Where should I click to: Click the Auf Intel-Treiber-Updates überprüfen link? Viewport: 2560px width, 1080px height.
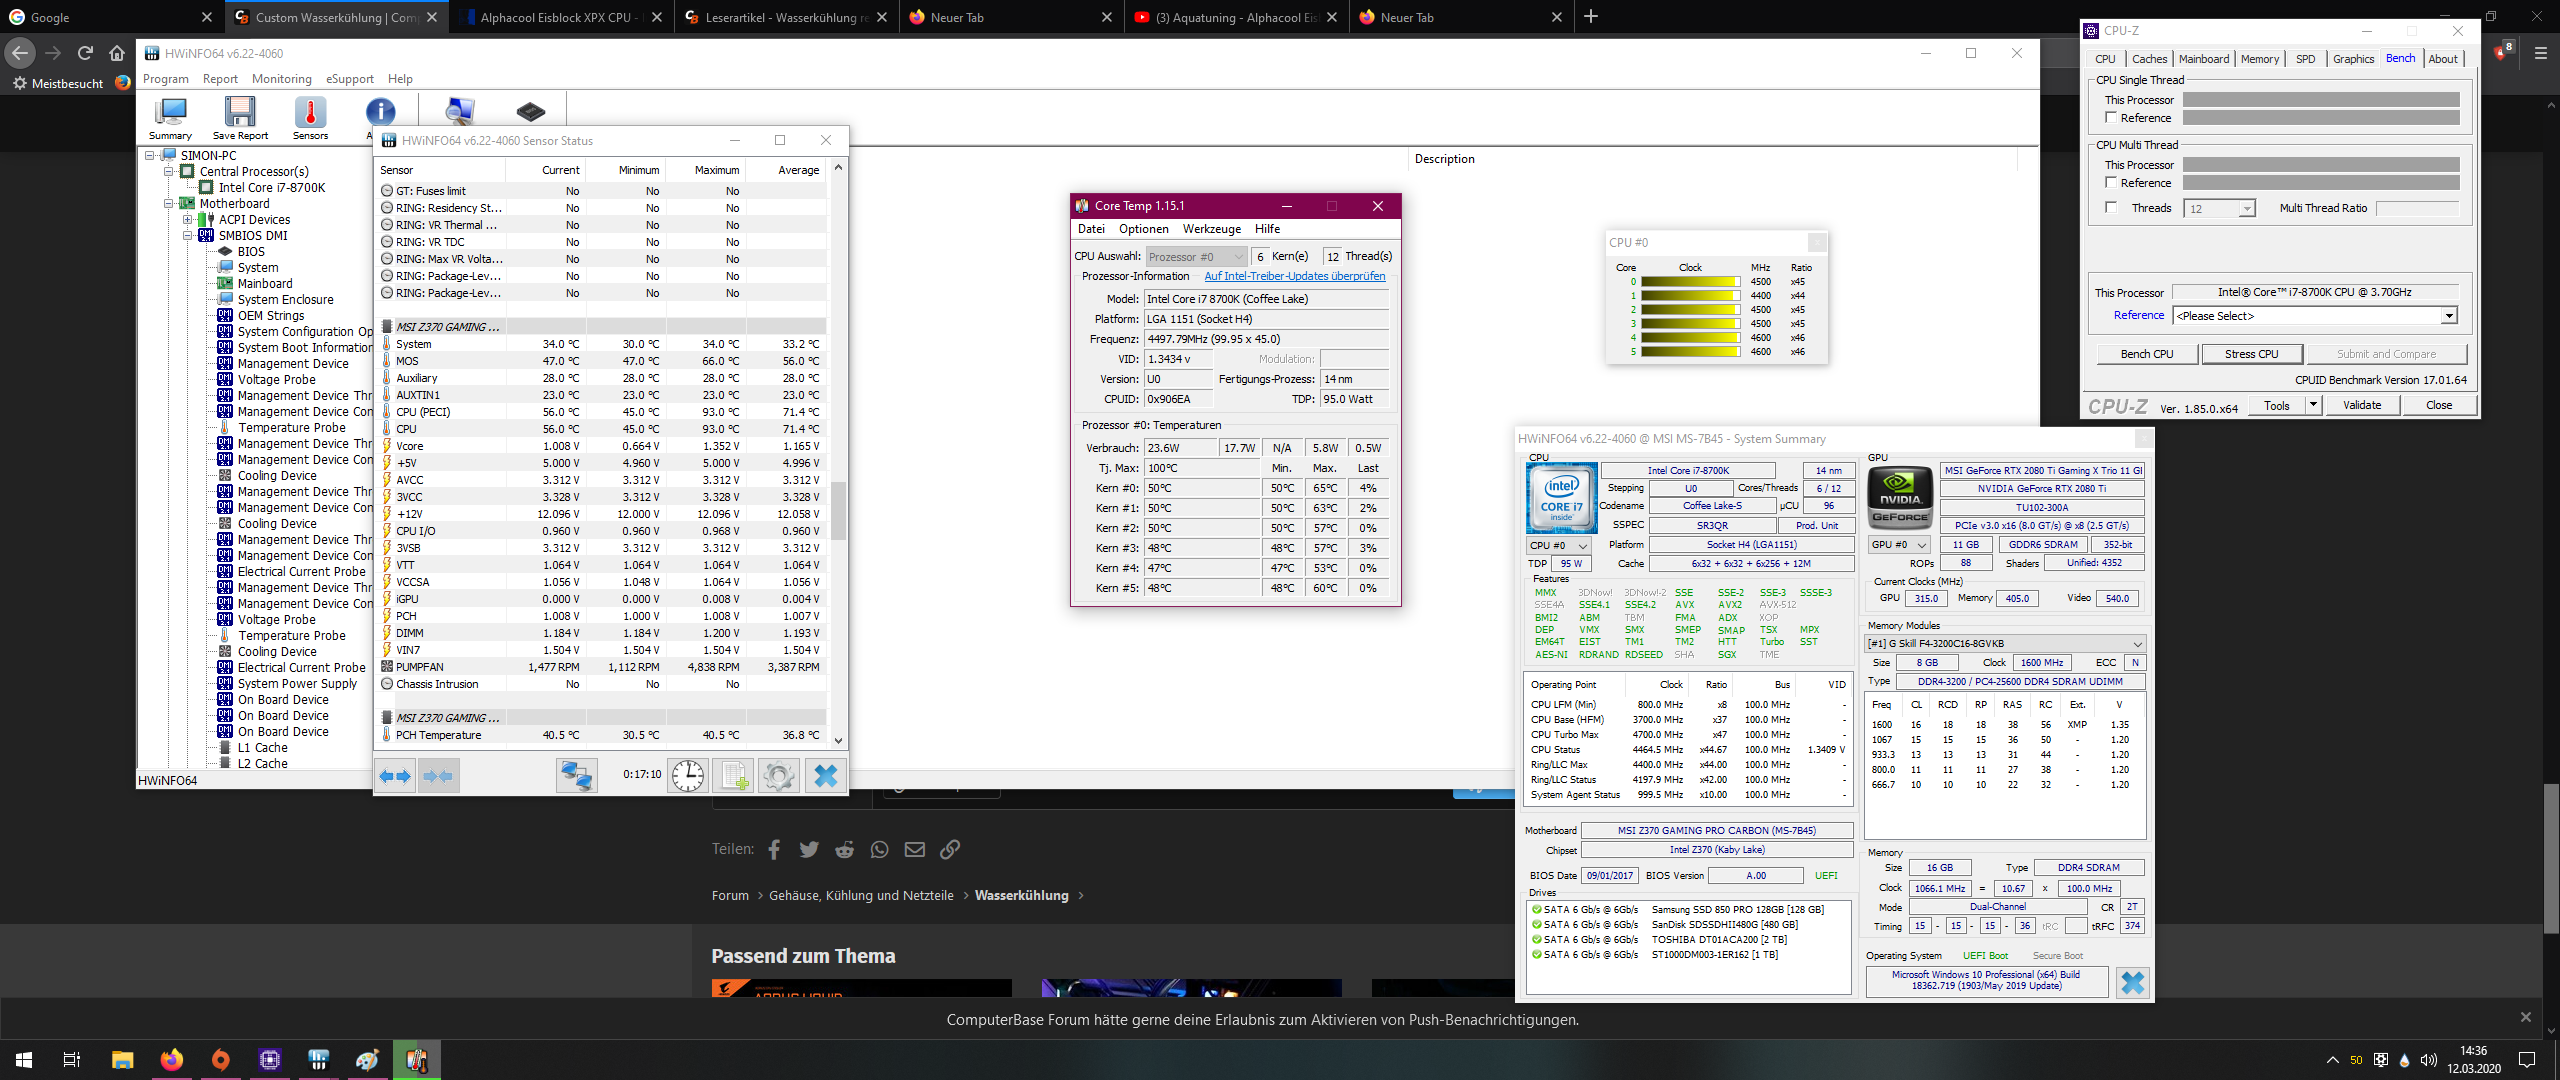pos(1294,276)
